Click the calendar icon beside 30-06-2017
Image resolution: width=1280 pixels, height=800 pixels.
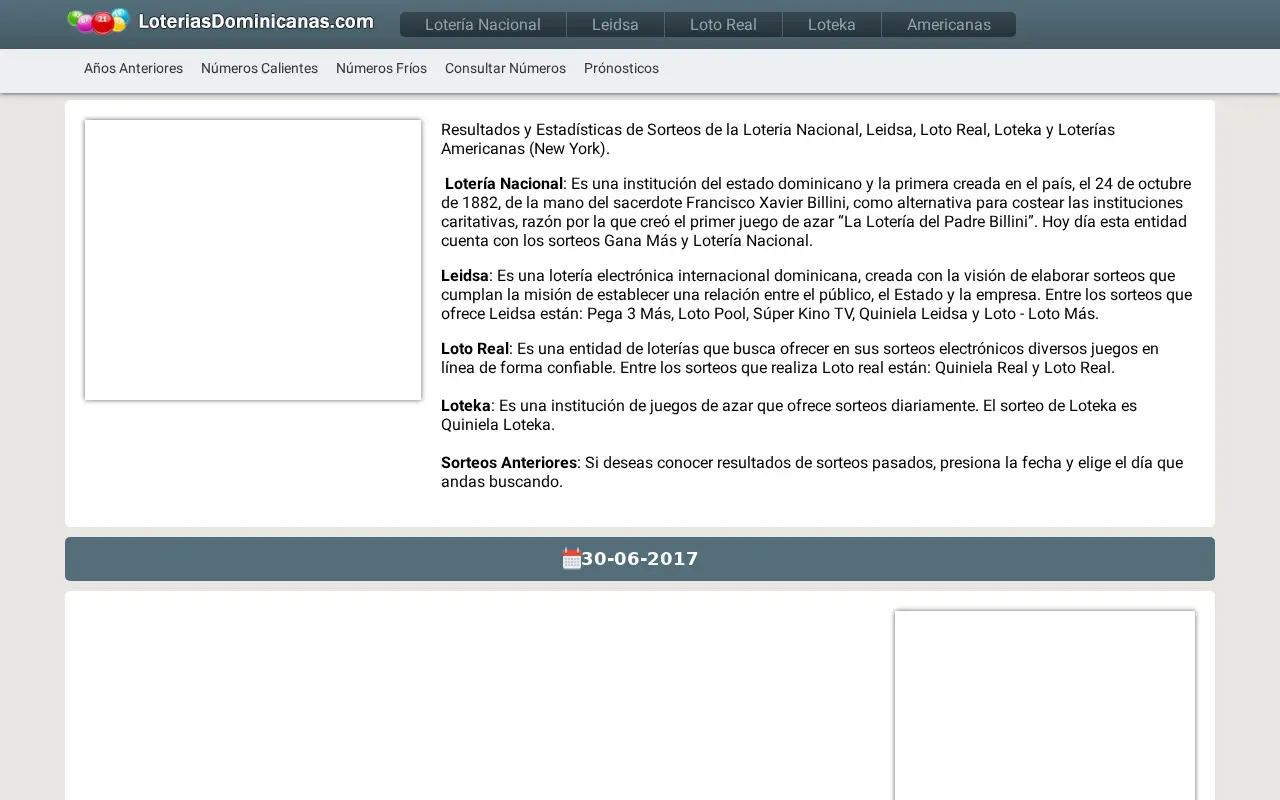click(x=571, y=559)
